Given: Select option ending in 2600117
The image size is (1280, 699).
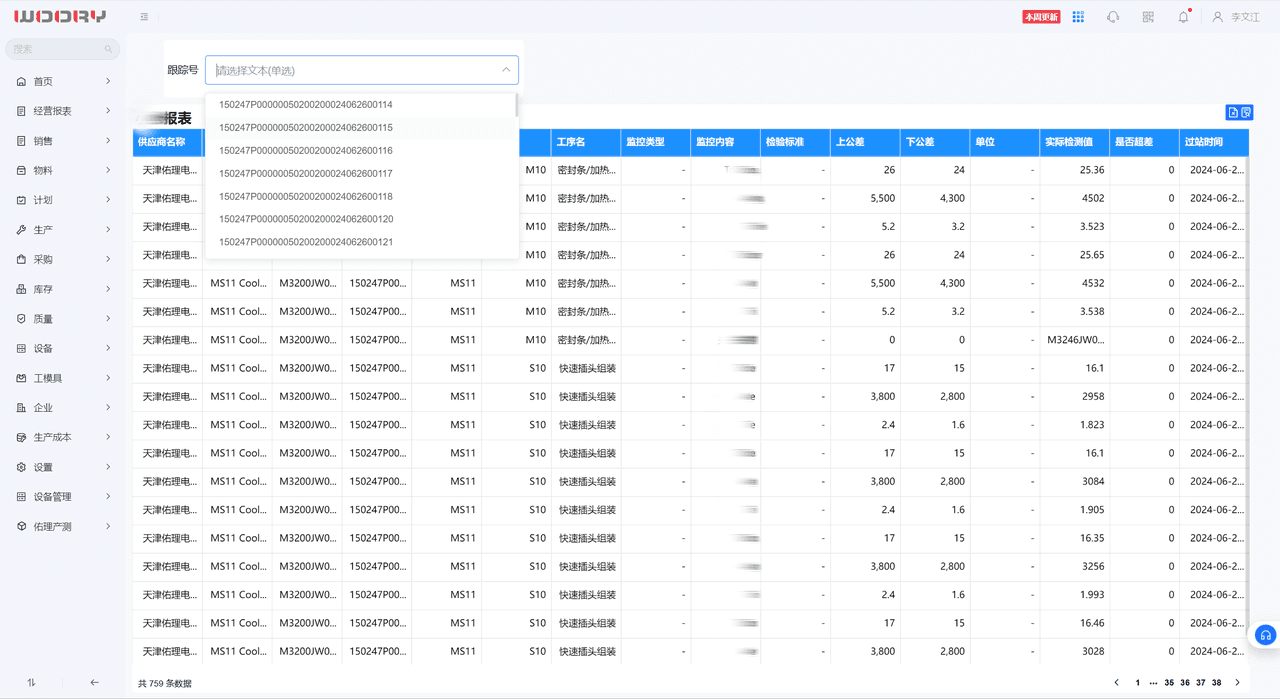Looking at the screenshot, I should (360, 174).
